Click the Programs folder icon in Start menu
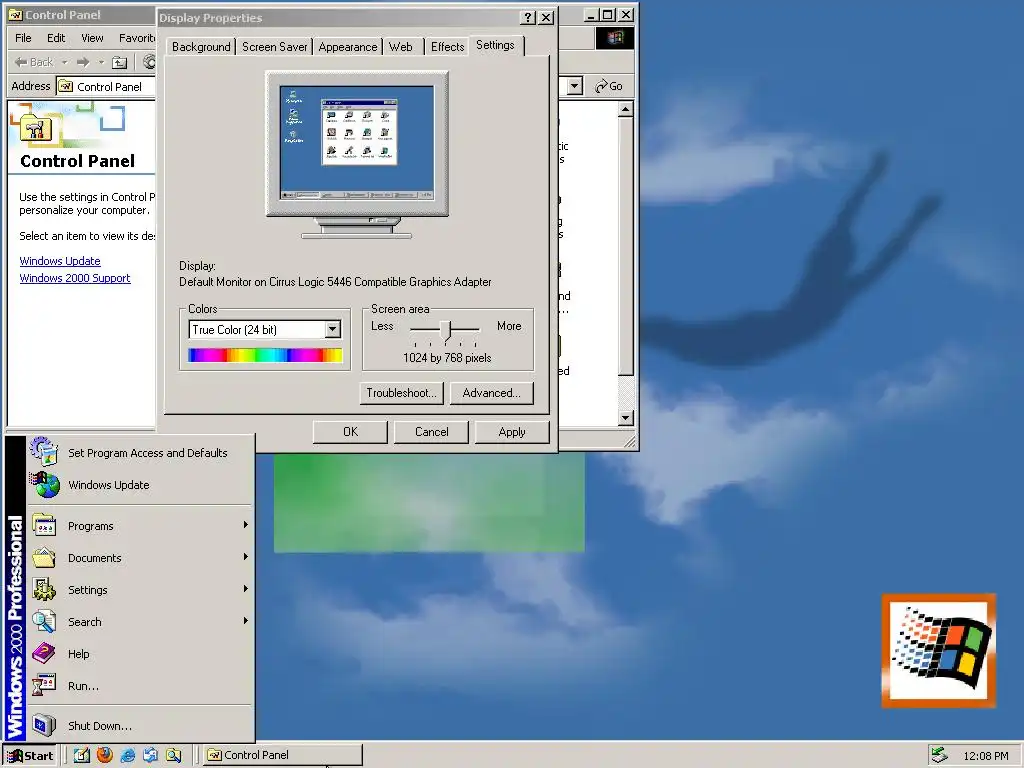The width and height of the screenshot is (1024, 768). (x=44, y=526)
